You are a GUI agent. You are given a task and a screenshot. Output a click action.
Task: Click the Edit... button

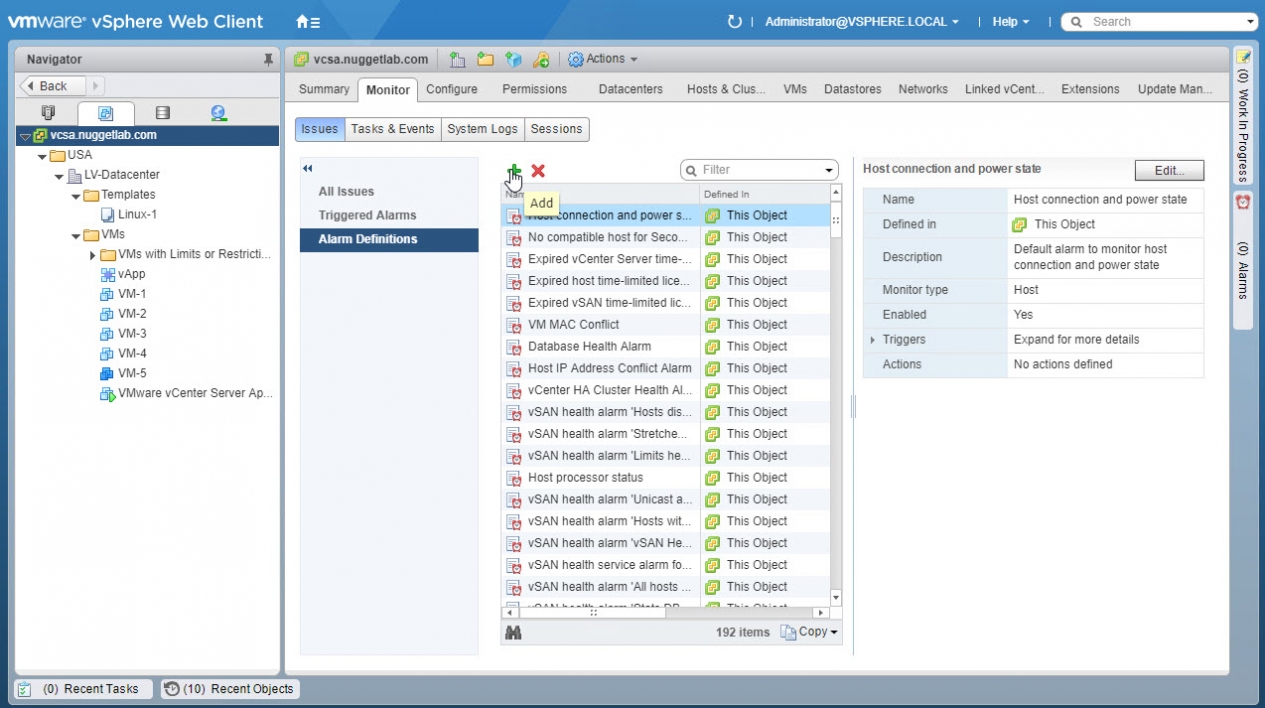tap(1169, 170)
